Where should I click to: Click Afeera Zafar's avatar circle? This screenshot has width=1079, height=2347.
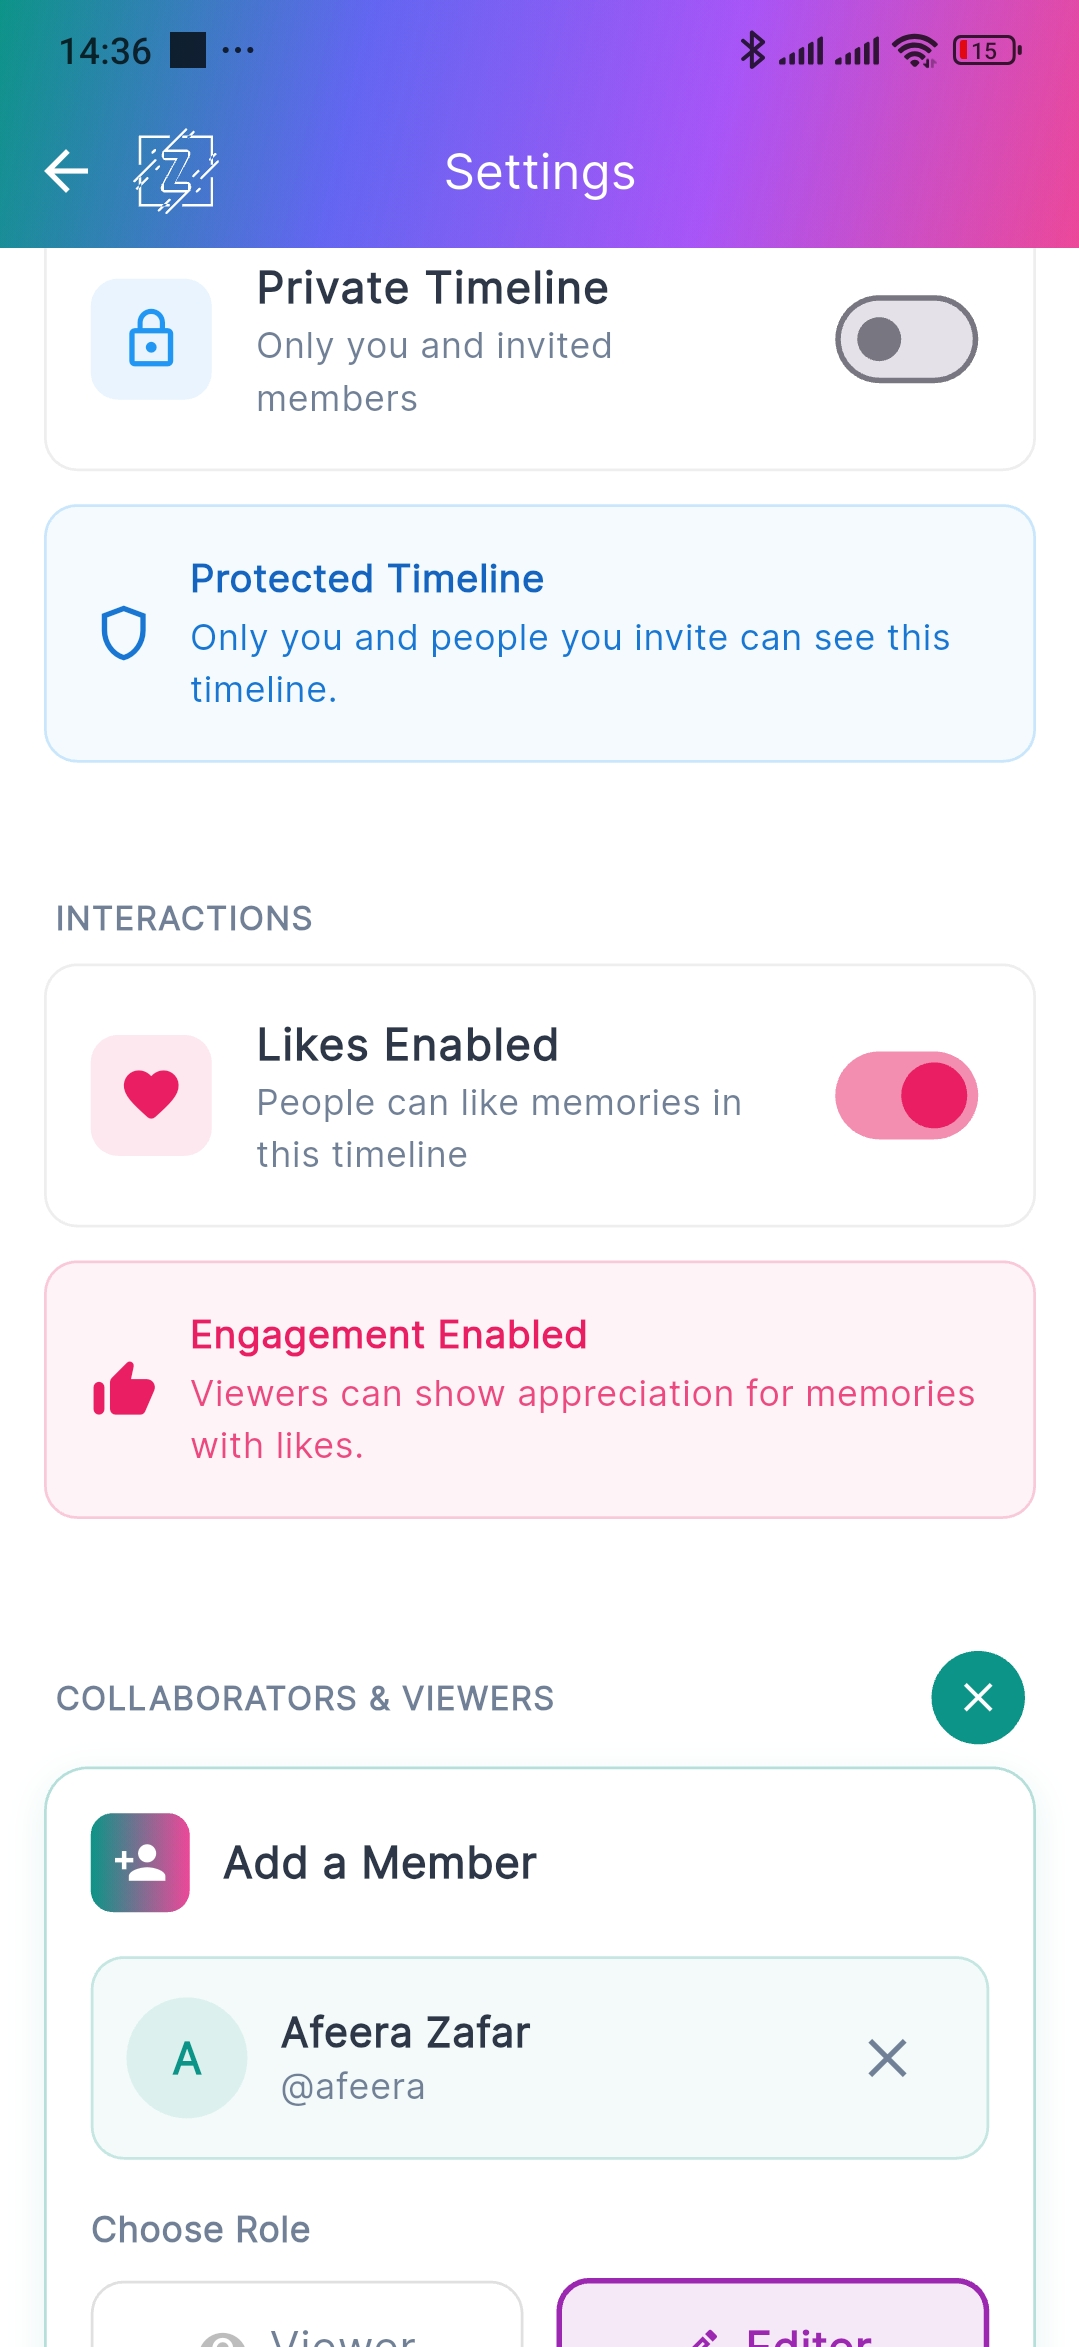[x=186, y=2056]
